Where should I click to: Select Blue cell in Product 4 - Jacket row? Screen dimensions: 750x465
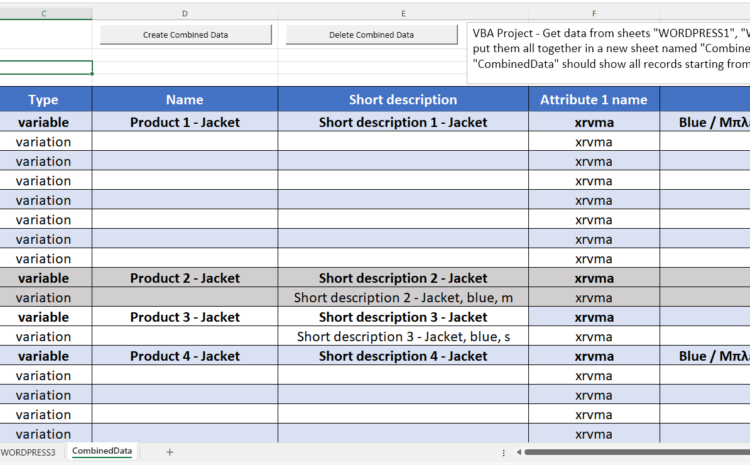tap(705, 356)
